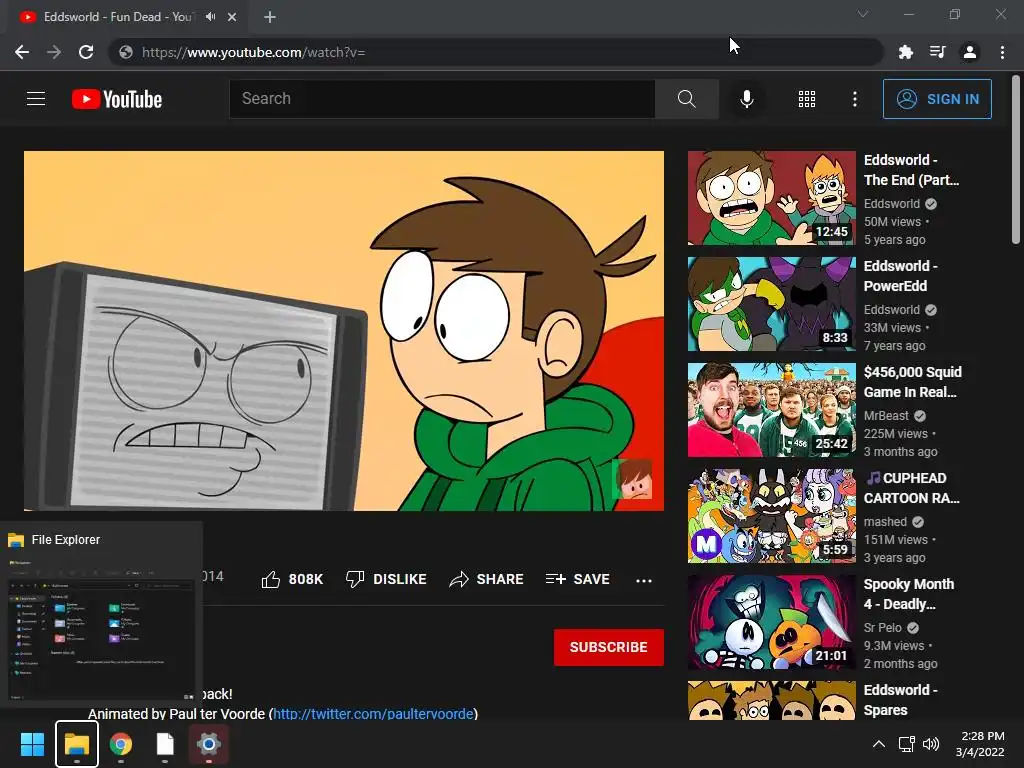Reload the current page
This screenshot has width=1024, height=768.
click(86, 52)
